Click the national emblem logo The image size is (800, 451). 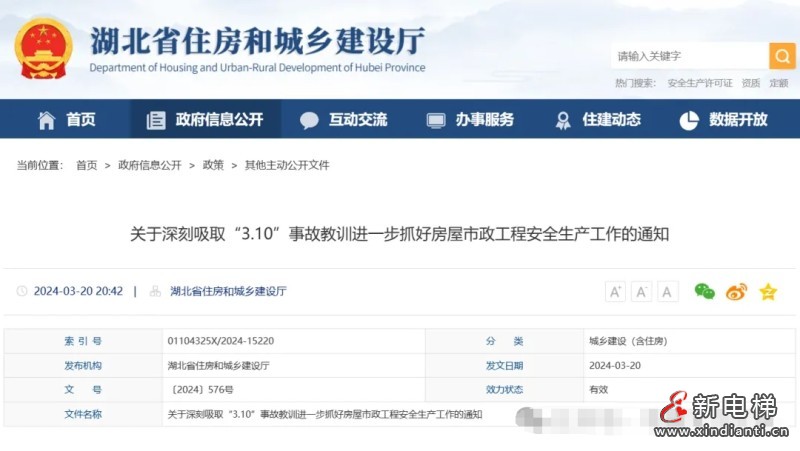pyautogui.click(x=43, y=49)
